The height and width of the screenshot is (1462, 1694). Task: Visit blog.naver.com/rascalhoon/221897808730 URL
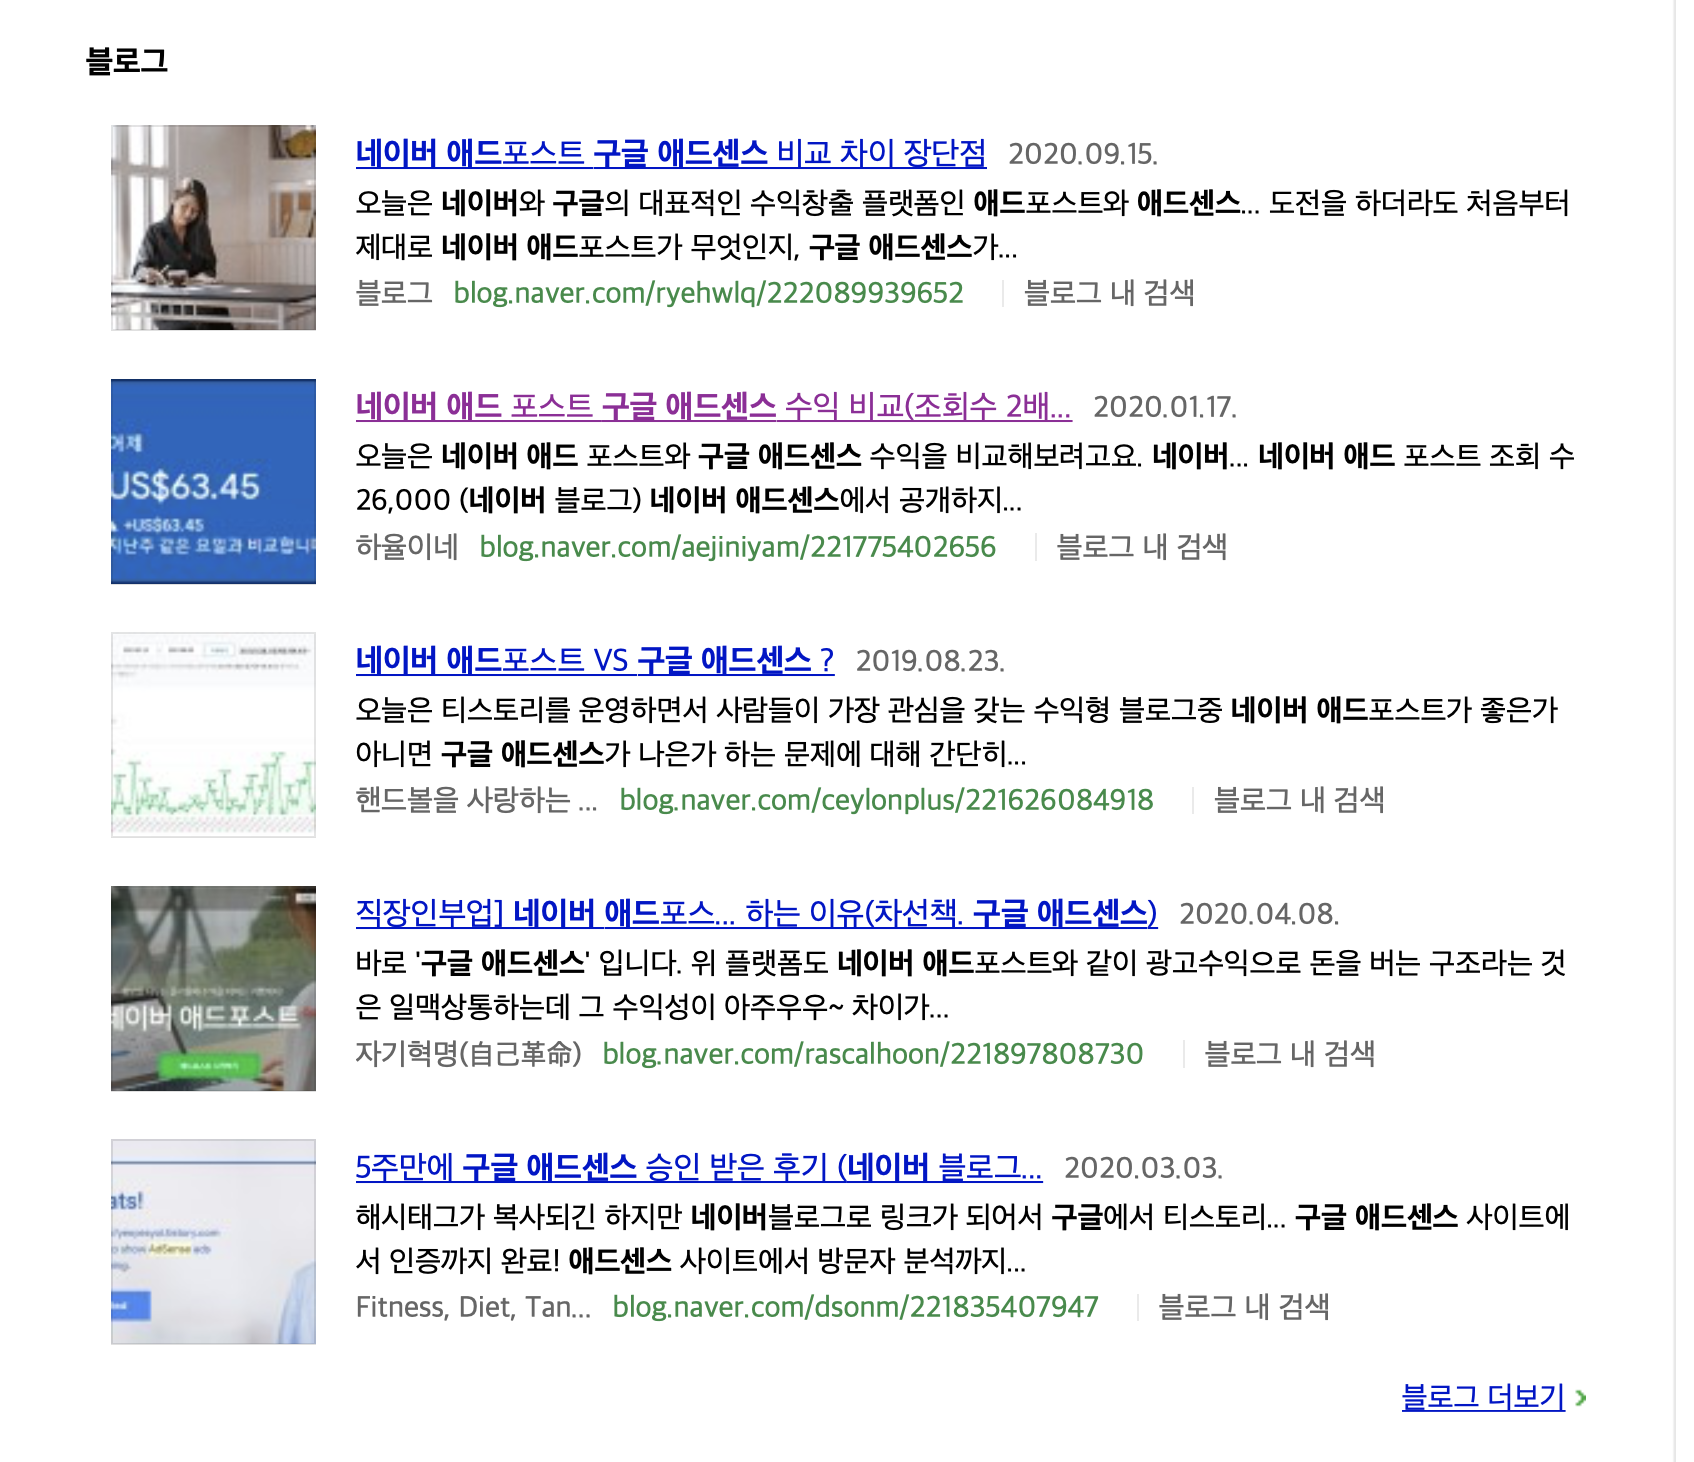coord(873,1054)
